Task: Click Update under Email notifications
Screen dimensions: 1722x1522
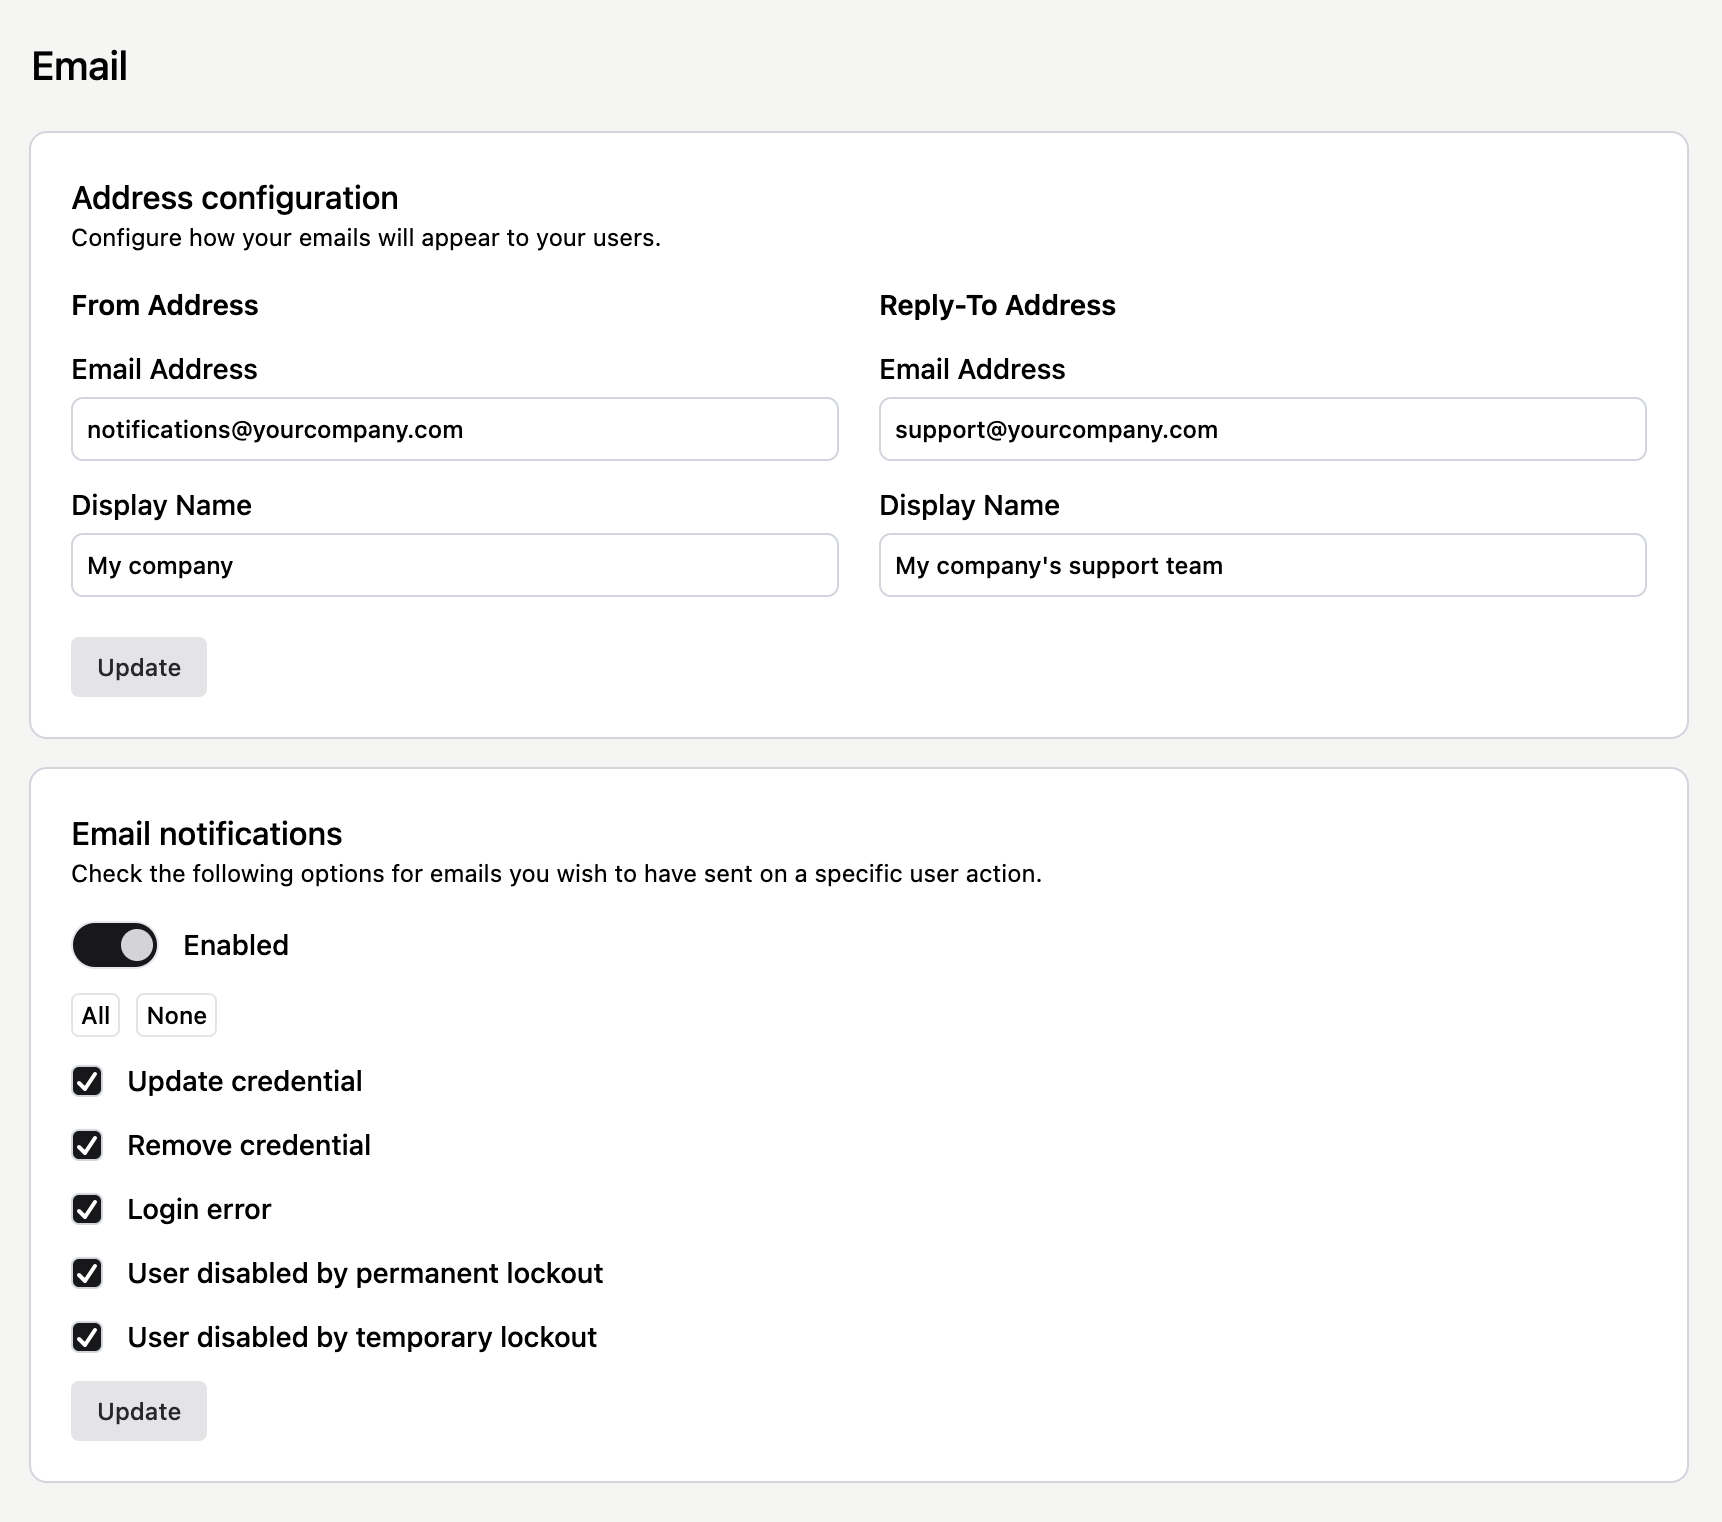Action: click(x=138, y=1411)
